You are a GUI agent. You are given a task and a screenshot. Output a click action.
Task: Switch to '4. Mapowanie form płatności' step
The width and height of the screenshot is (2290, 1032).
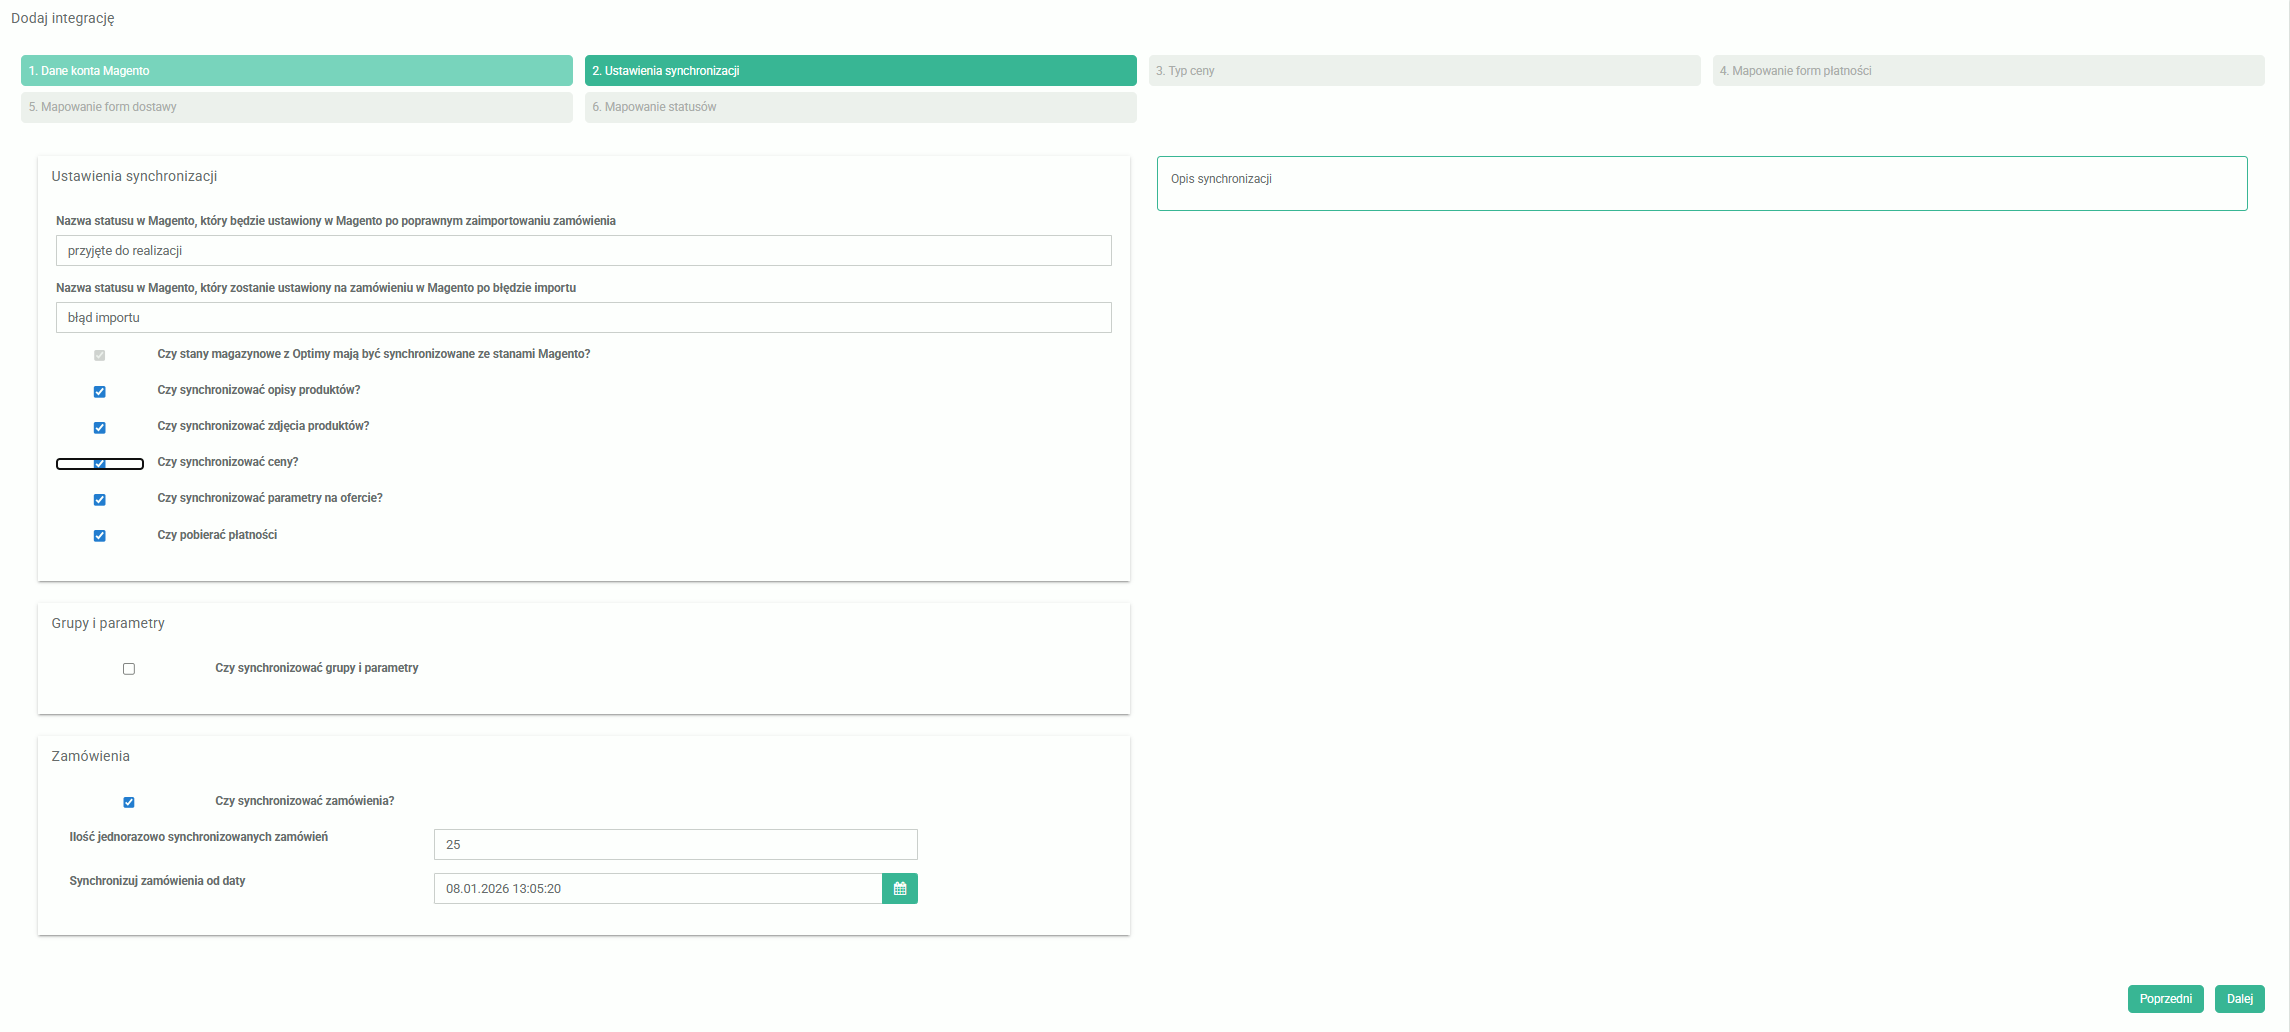(x=1988, y=71)
